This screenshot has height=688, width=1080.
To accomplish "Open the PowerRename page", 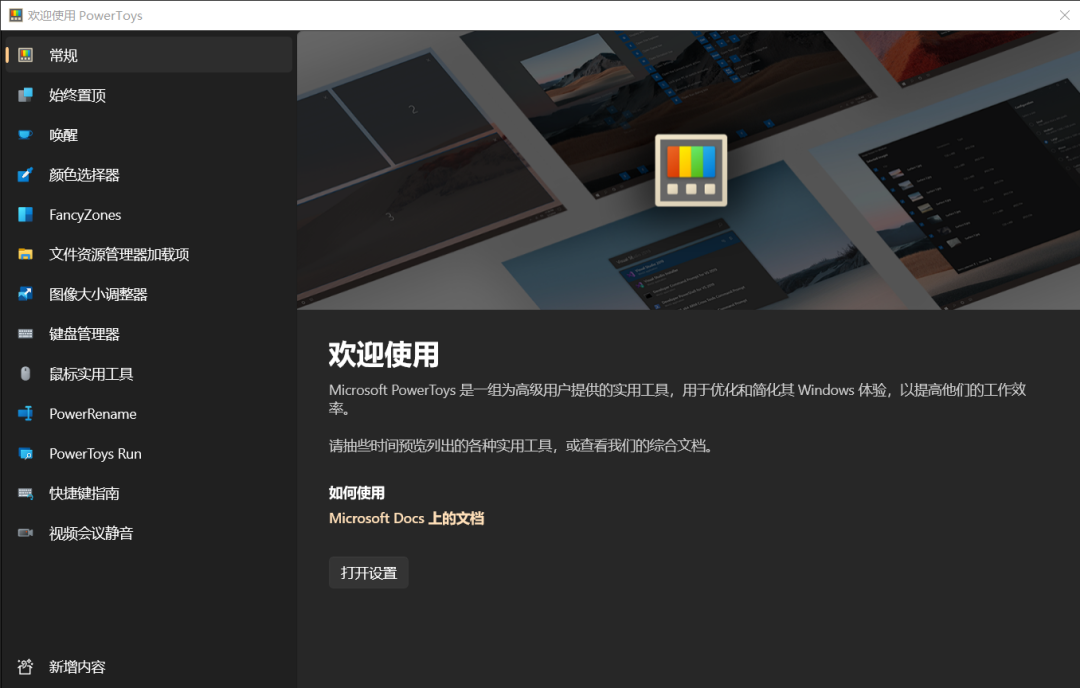I will (x=149, y=413).
